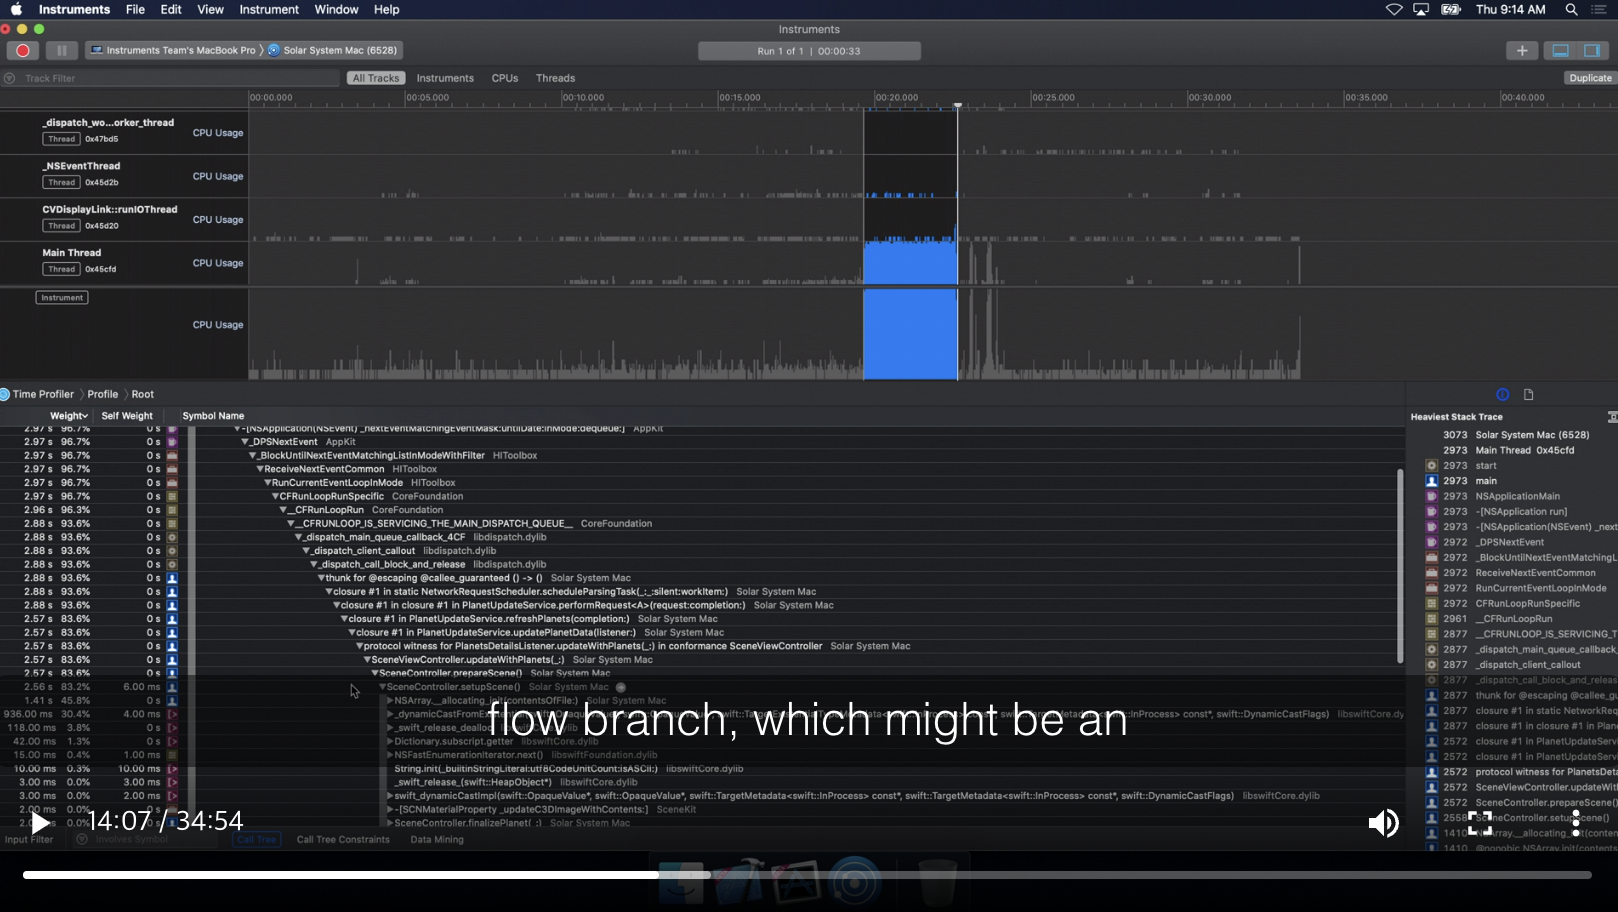Open the document inspector icon beside info
Image resolution: width=1618 pixels, height=912 pixels.
(x=1528, y=394)
